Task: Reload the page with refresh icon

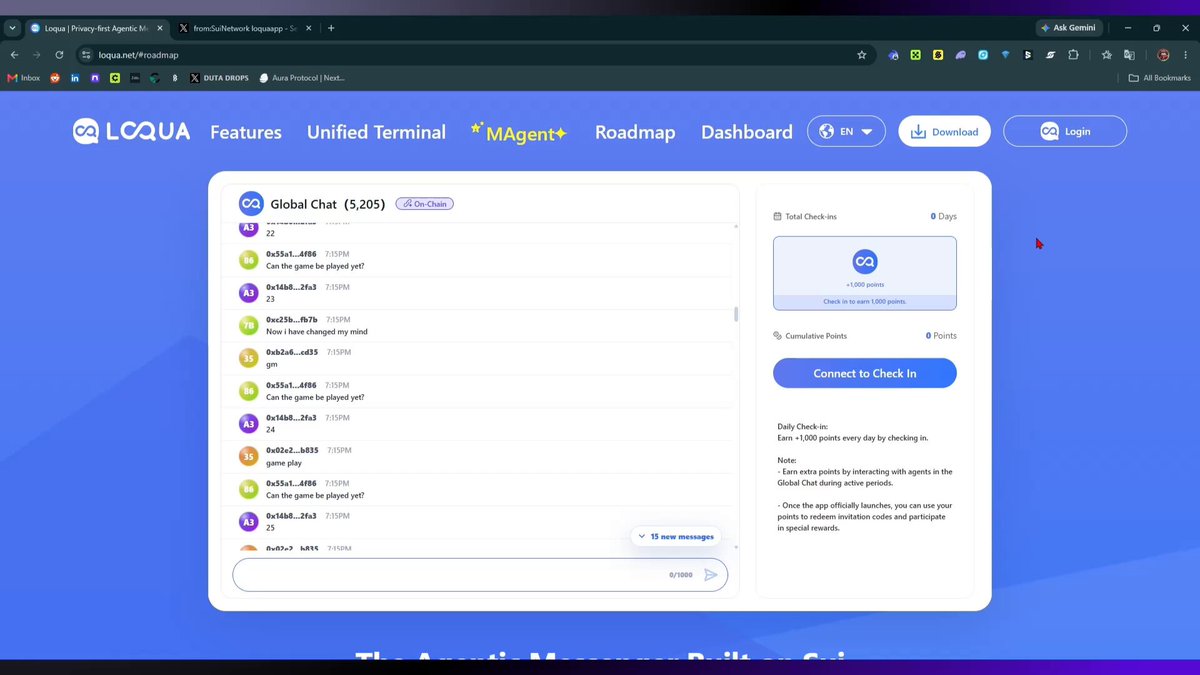Action: [60, 55]
